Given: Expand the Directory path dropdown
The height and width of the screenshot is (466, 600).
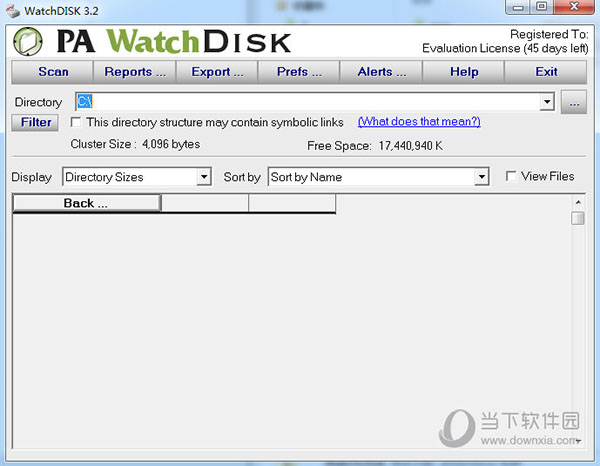Looking at the screenshot, I should 548,102.
